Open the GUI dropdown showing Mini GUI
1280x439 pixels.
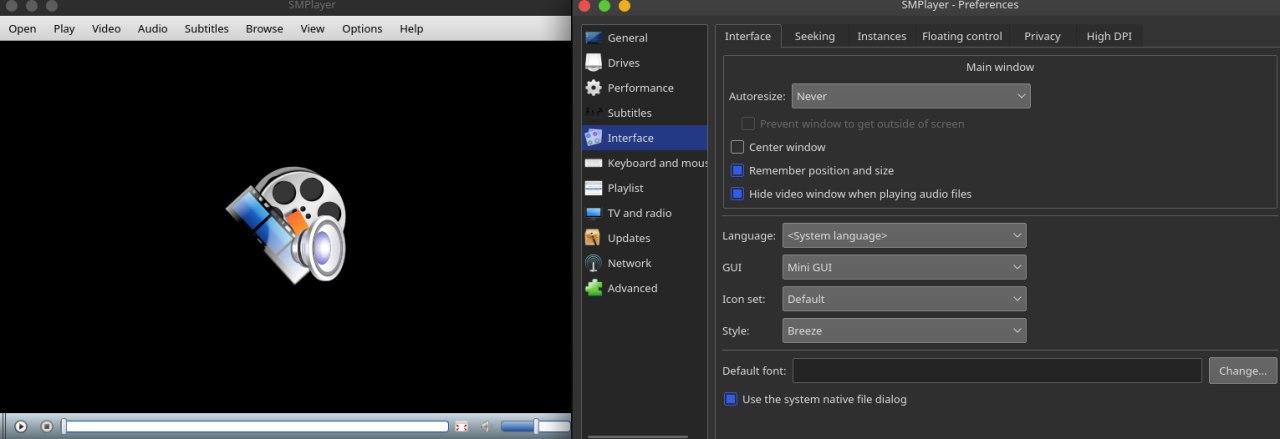click(904, 267)
